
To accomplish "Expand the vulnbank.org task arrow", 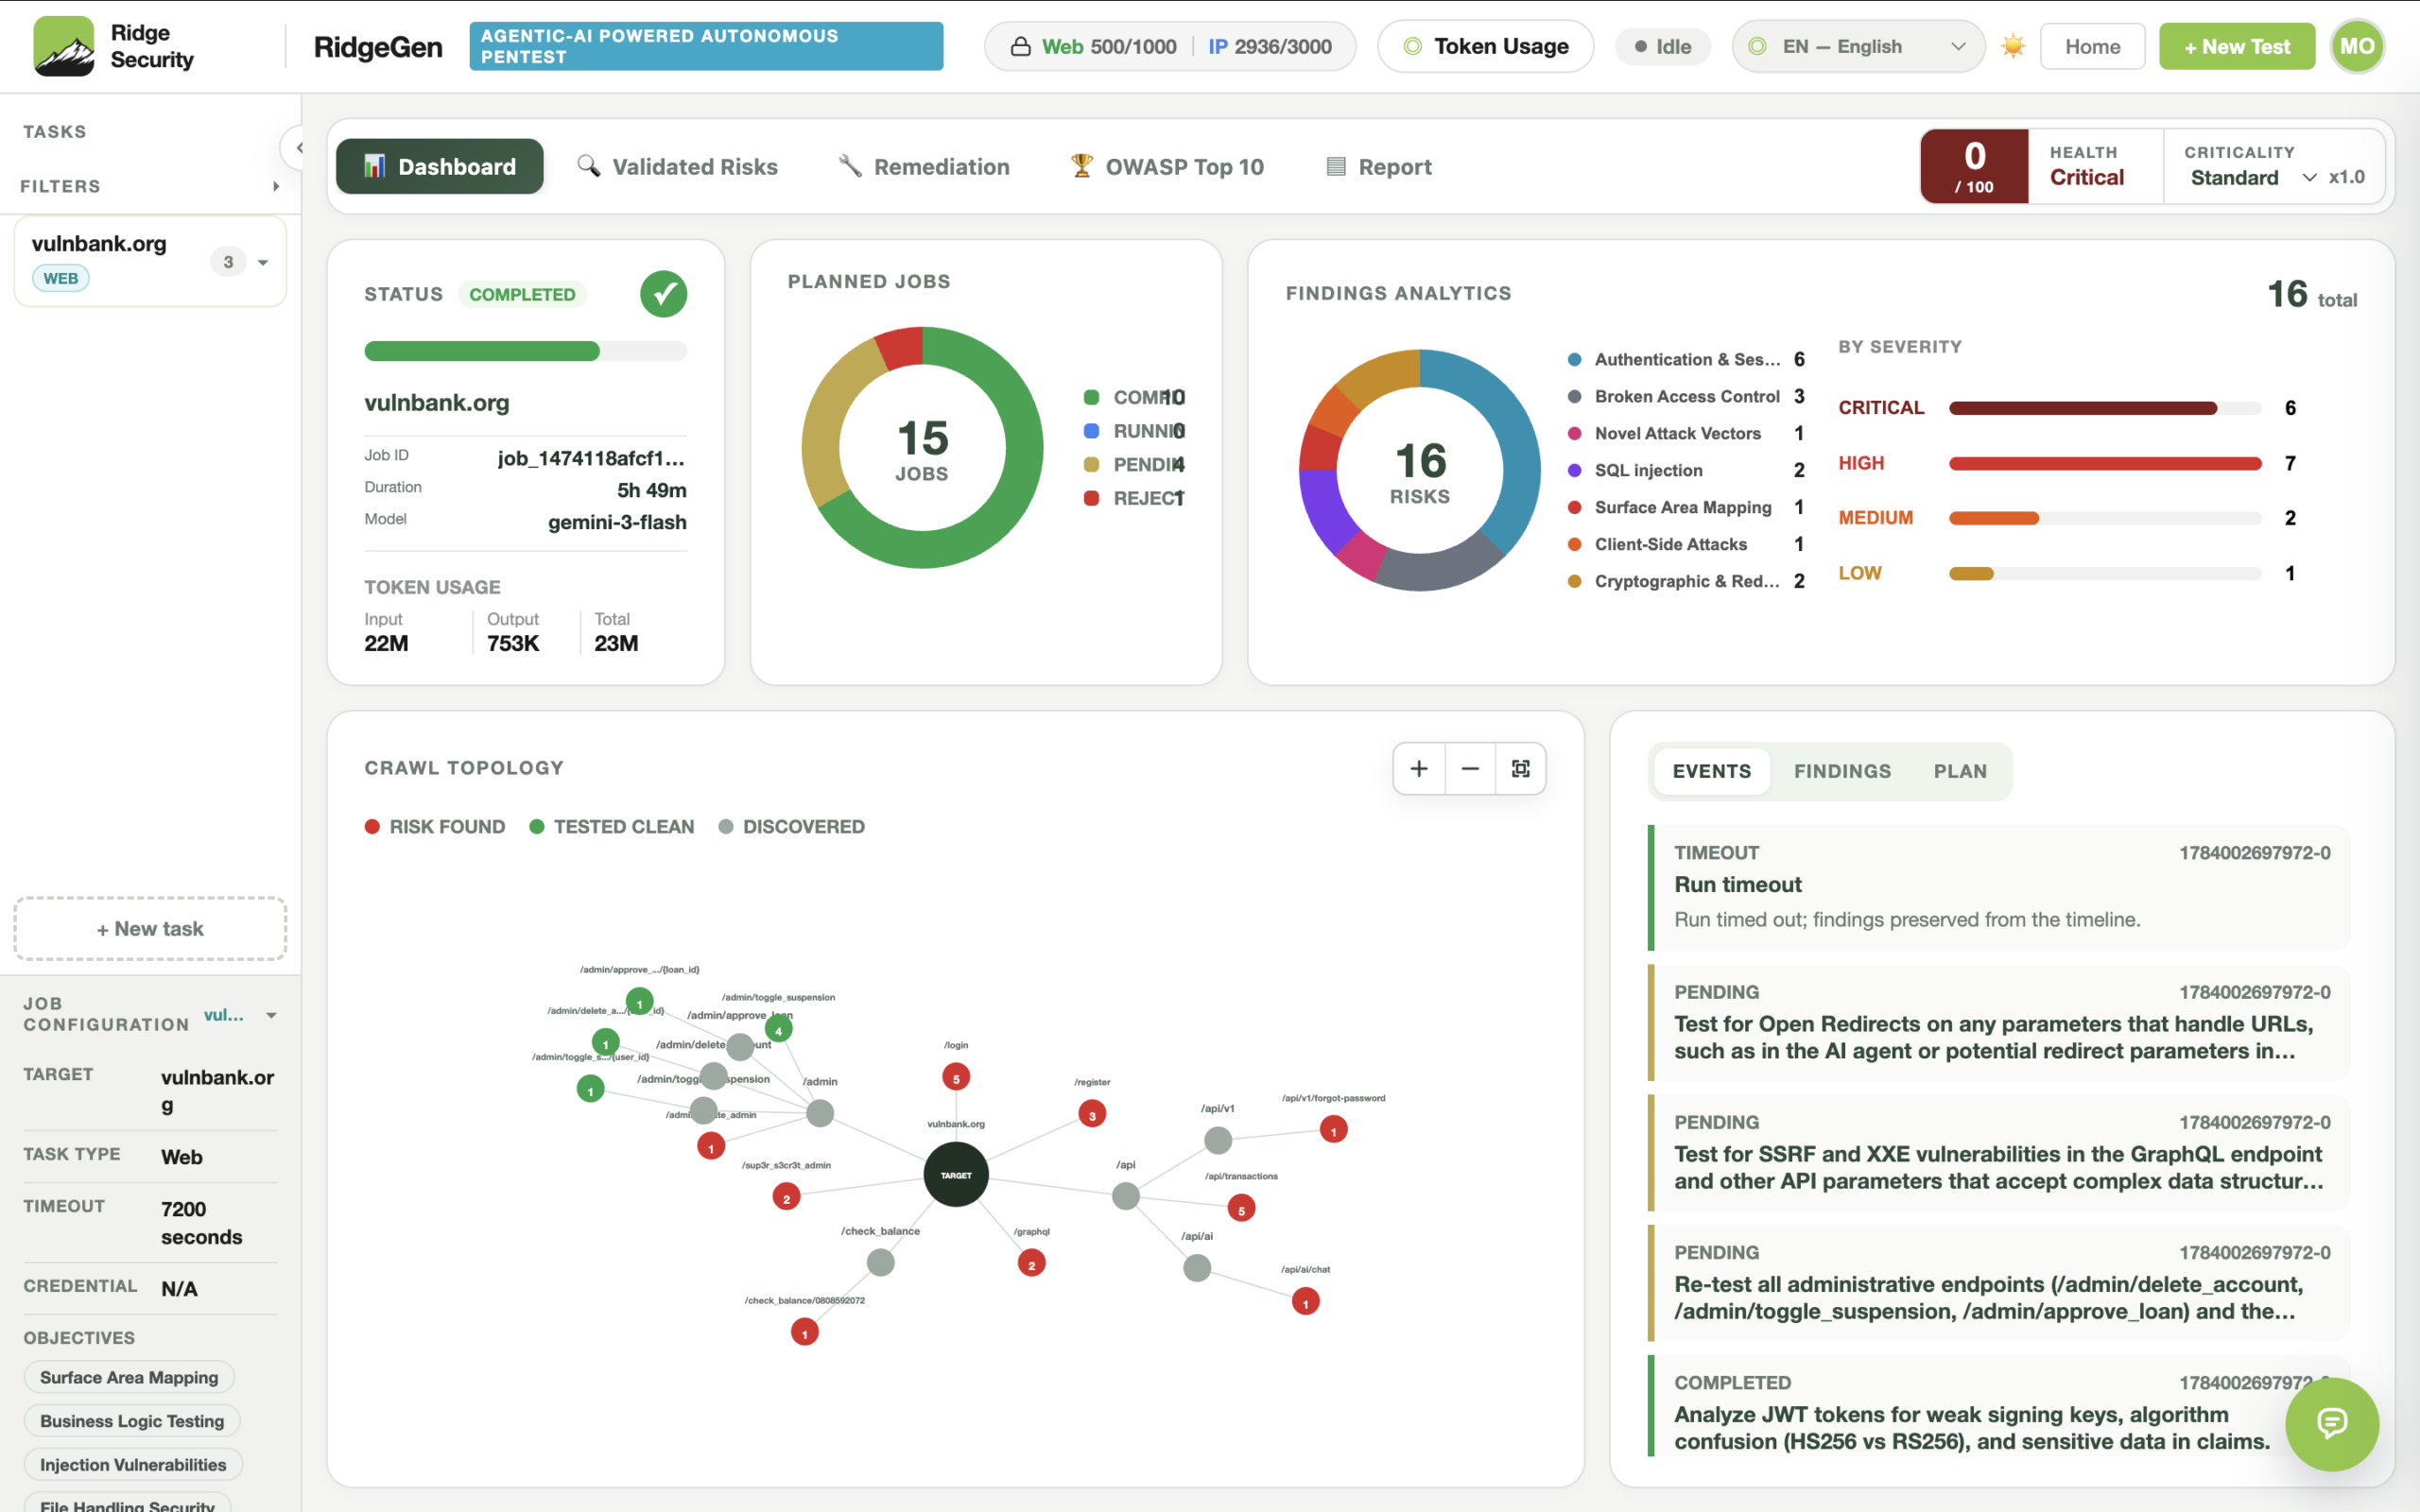I will click(x=263, y=263).
